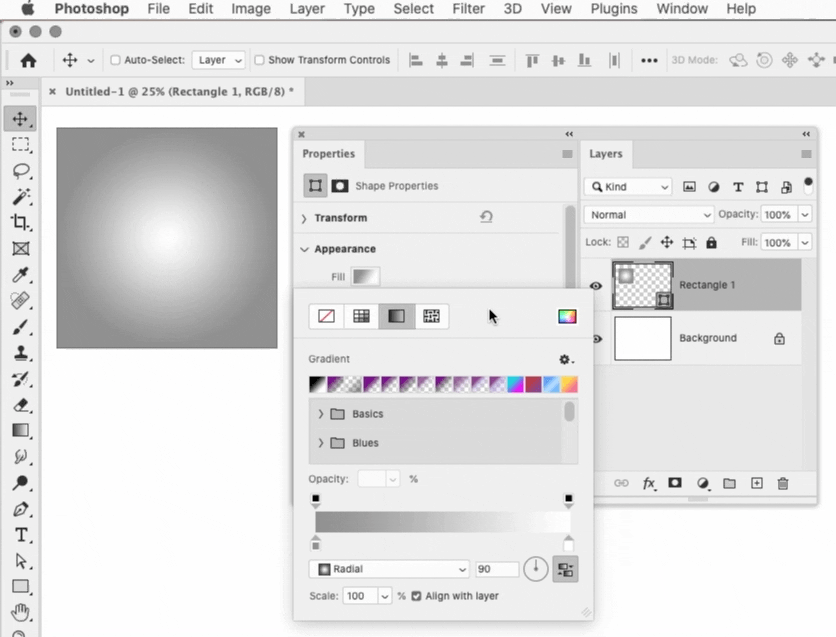Delete layer using the trash icon
Screen dimensions: 836x637
784,483
